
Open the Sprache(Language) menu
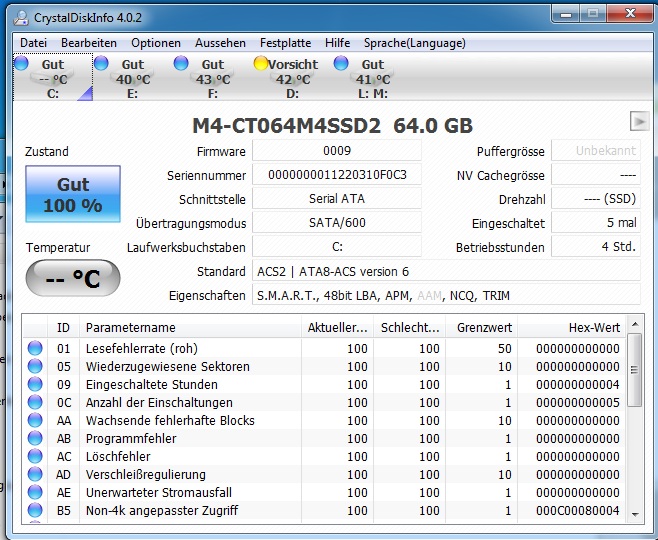tap(415, 43)
